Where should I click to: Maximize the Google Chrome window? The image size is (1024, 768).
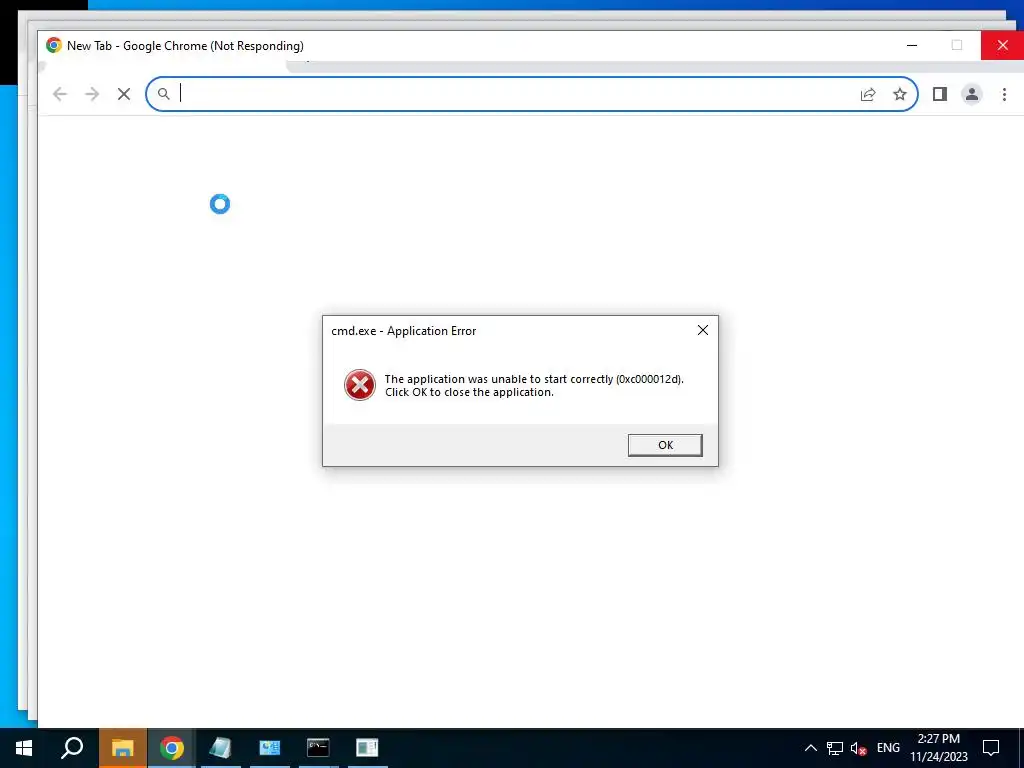(957, 45)
